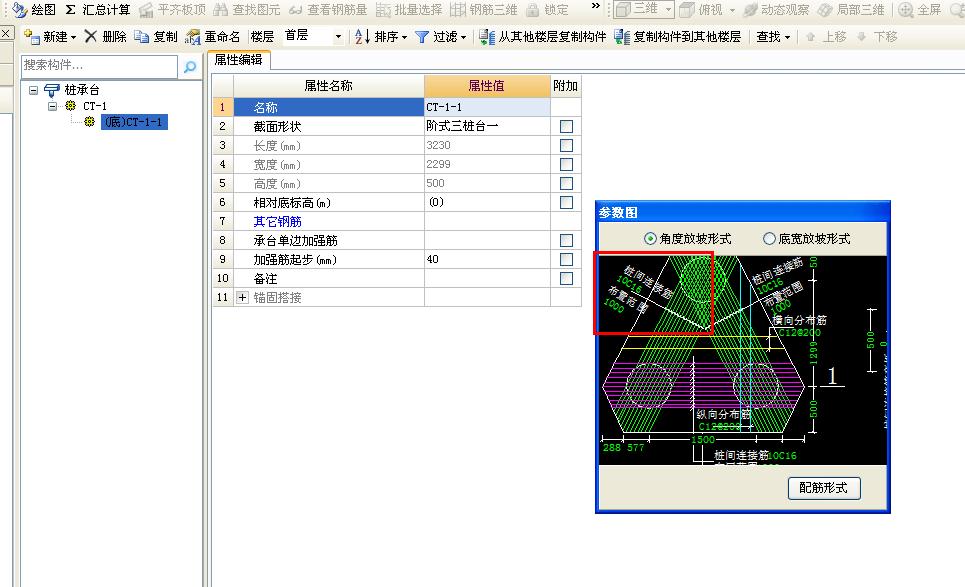Click the search magnifier icon
Viewport: 965px width, 587px height.
(190, 66)
